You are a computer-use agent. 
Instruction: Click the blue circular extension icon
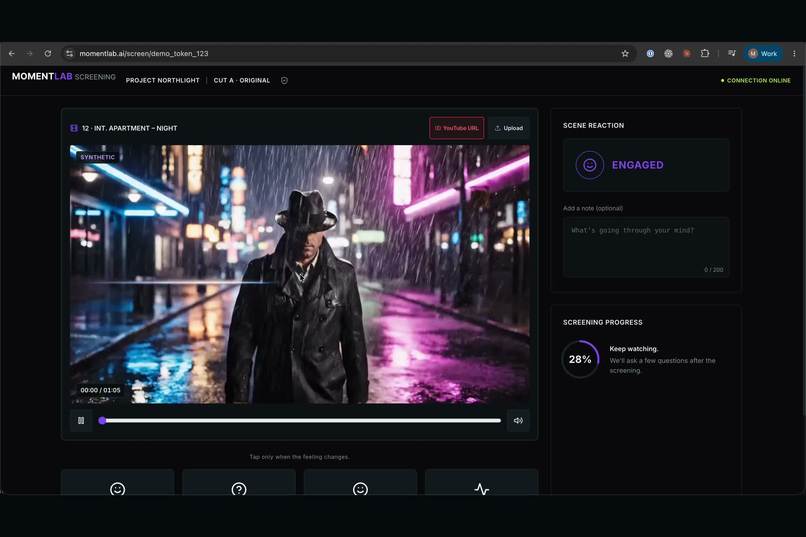click(650, 53)
